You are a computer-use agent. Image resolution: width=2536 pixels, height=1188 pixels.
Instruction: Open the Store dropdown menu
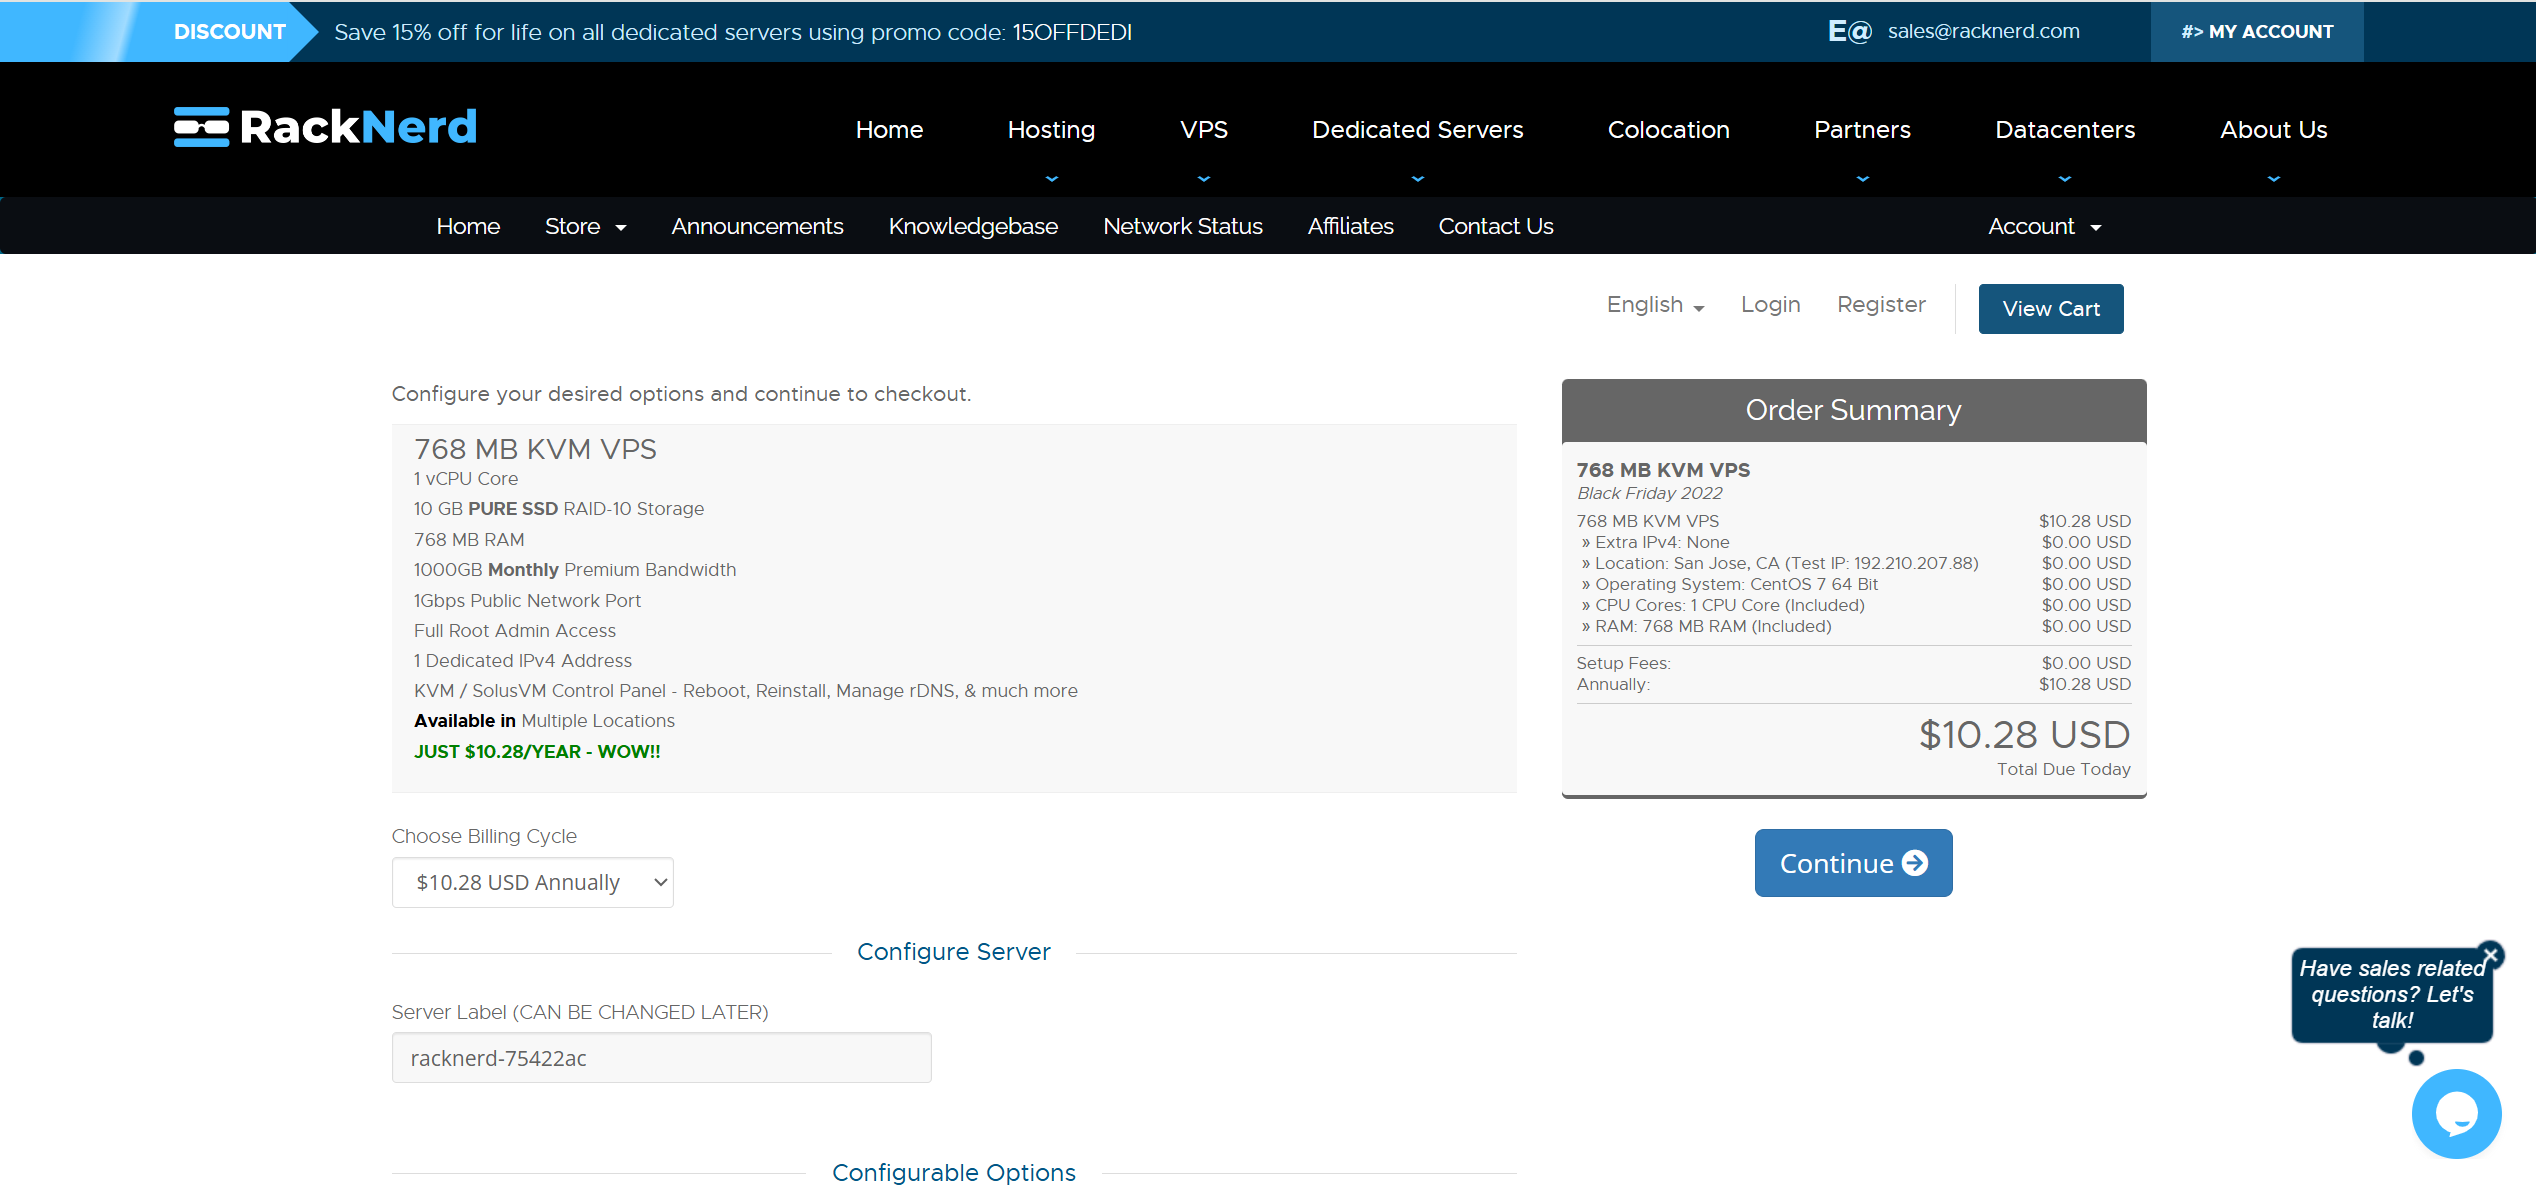[x=585, y=227]
